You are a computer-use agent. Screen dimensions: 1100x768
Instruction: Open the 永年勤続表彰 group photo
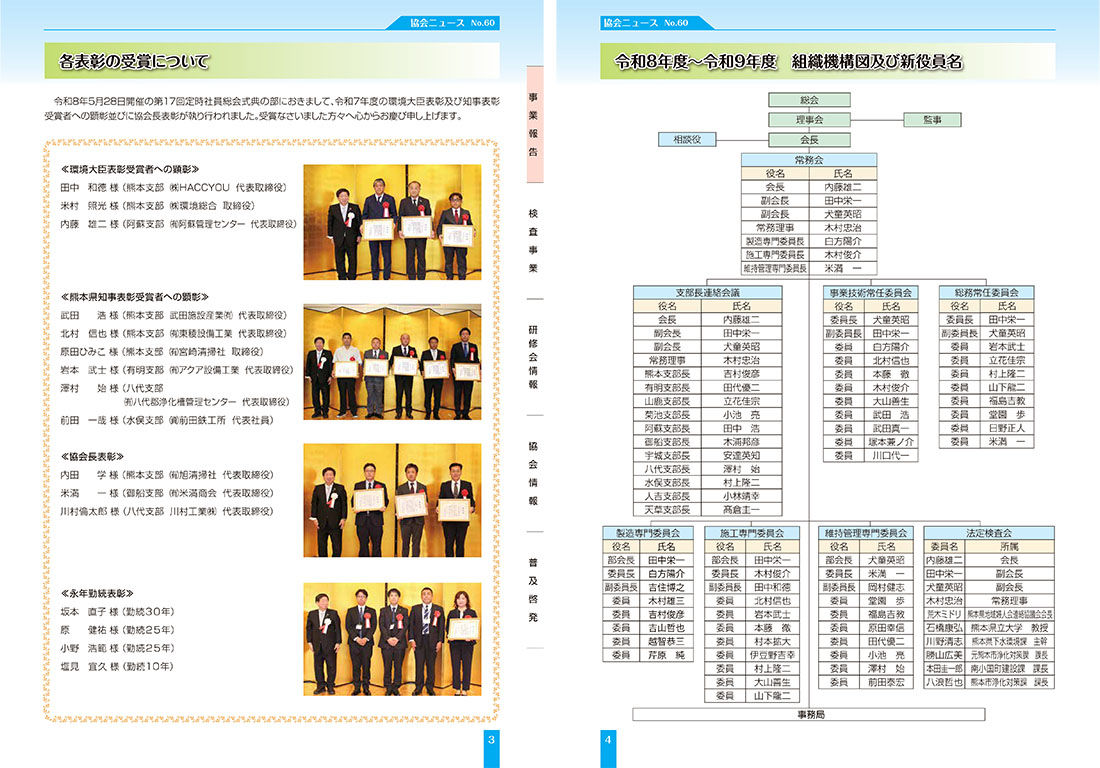point(392,639)
